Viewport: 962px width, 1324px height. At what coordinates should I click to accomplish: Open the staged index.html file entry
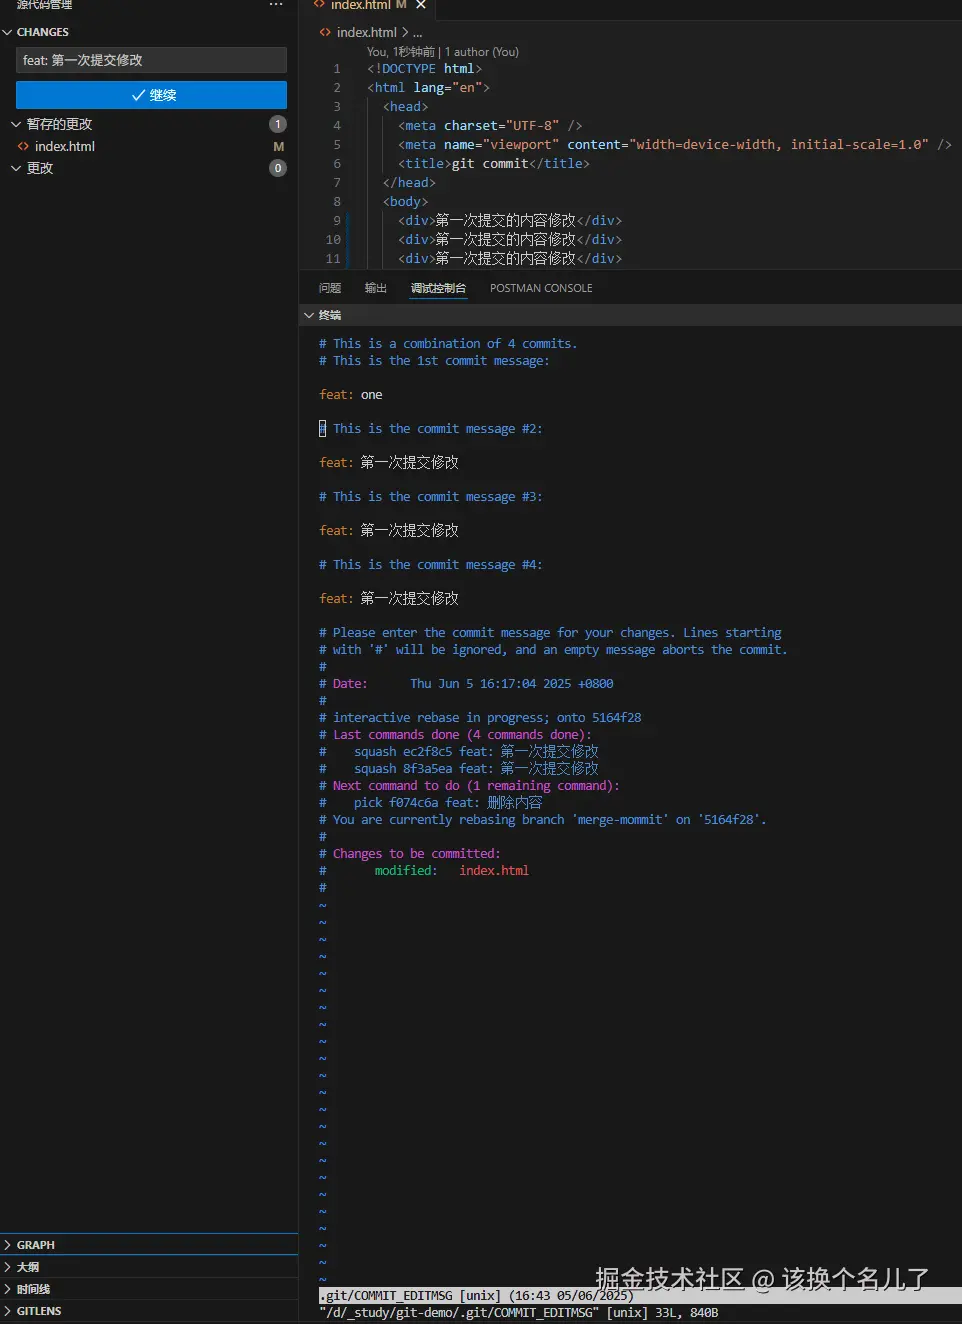[65, 146]
